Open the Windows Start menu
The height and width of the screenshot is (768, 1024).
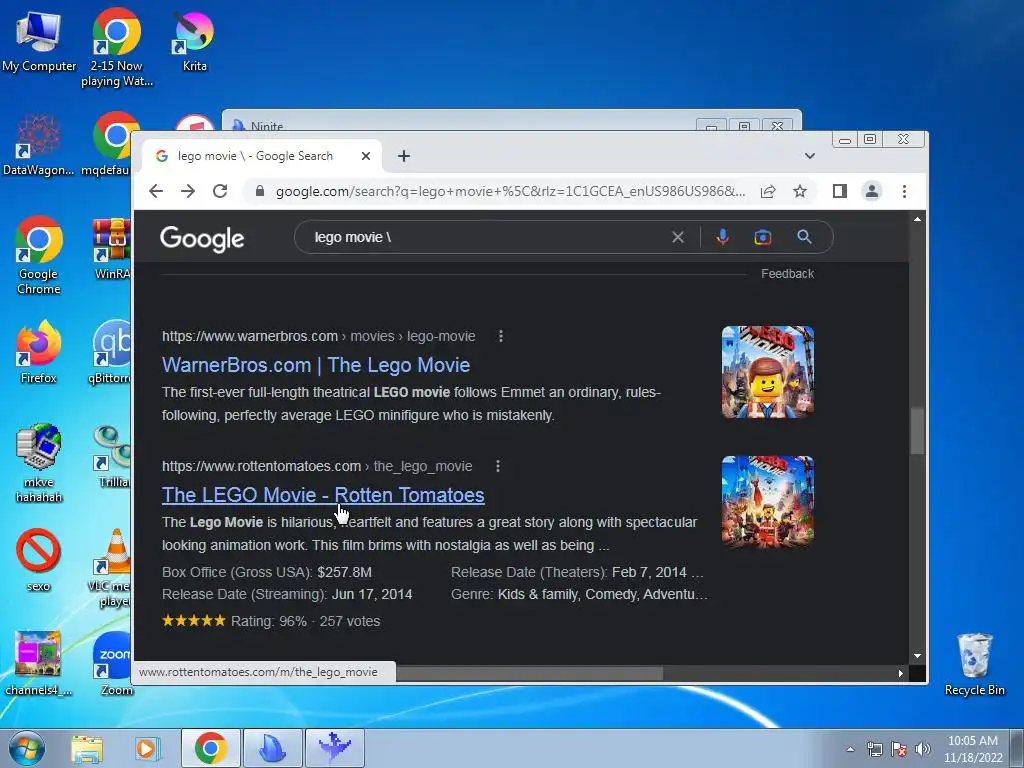(x=27, y=748)
